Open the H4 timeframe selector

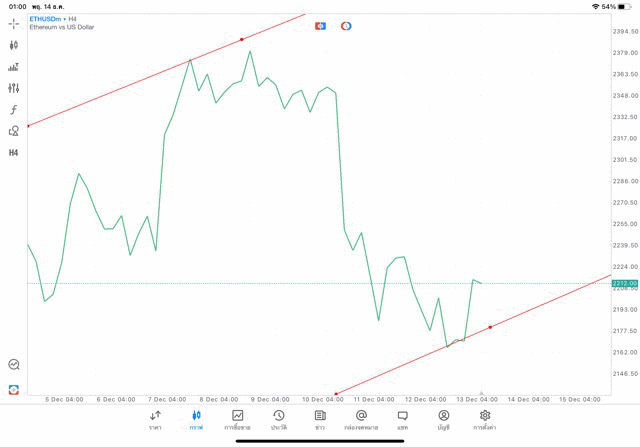click(14, 153)
